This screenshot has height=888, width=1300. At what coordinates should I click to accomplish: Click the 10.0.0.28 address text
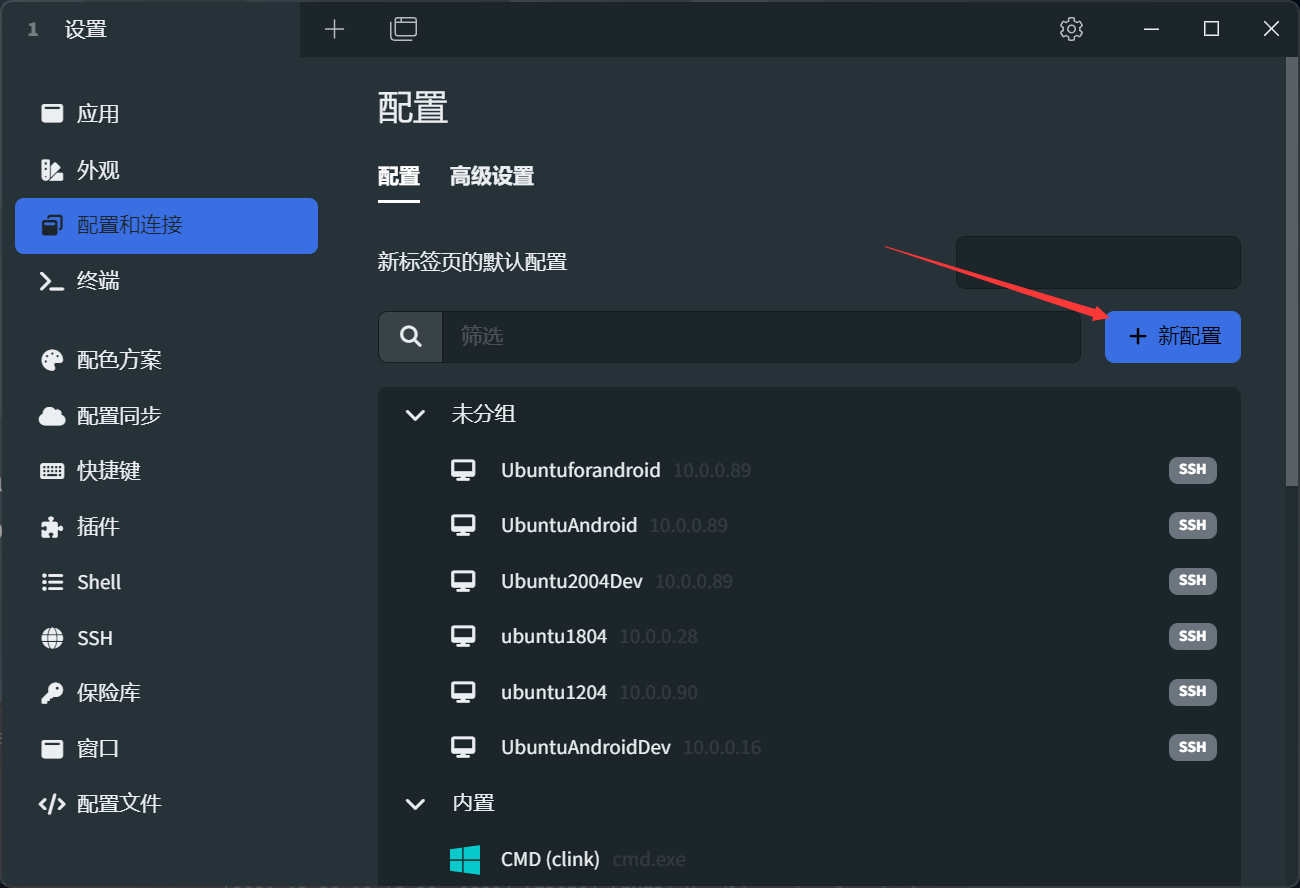pos(659,636)
